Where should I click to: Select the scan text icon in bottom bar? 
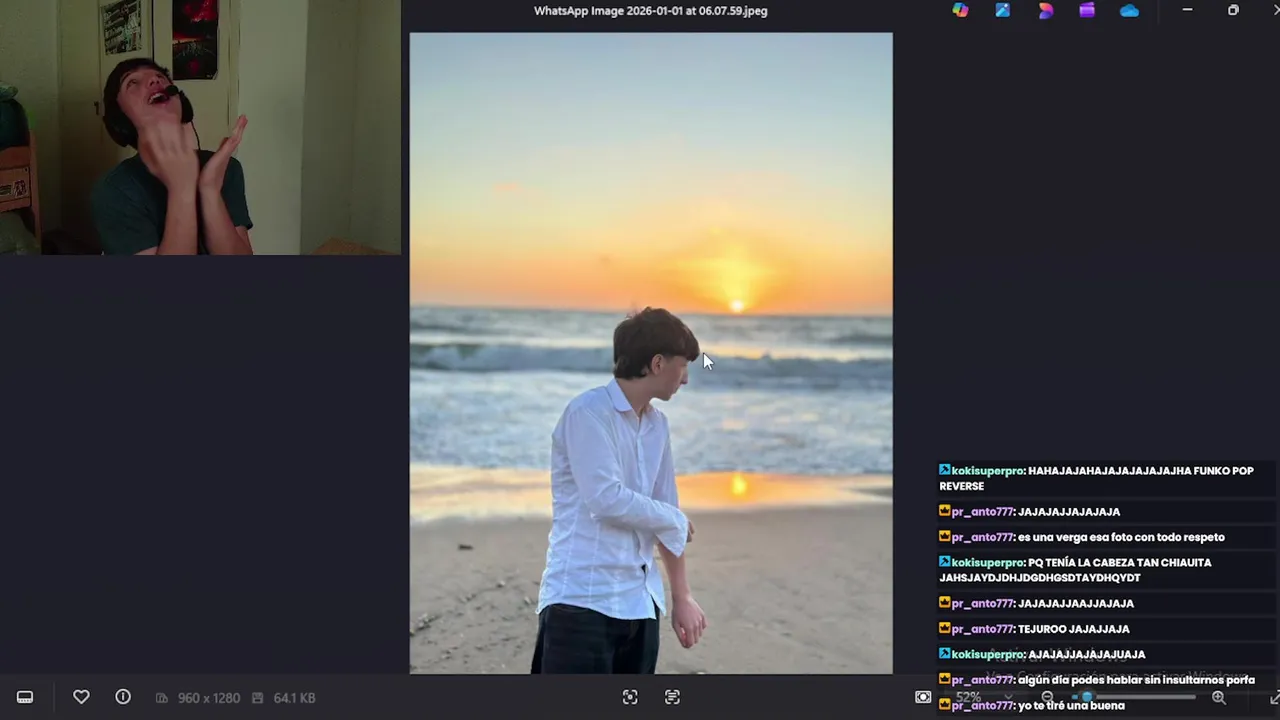(672, 697)
